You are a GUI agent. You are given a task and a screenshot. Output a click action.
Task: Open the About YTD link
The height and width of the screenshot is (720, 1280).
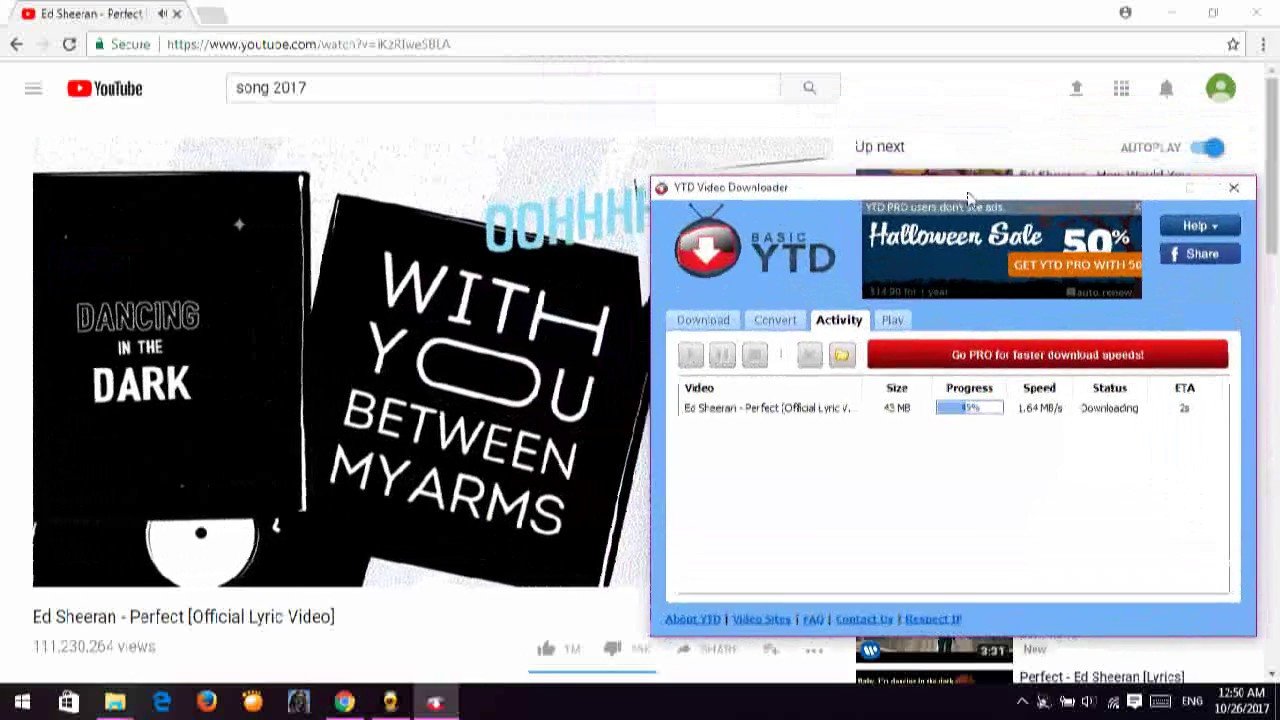coord(692,619)
